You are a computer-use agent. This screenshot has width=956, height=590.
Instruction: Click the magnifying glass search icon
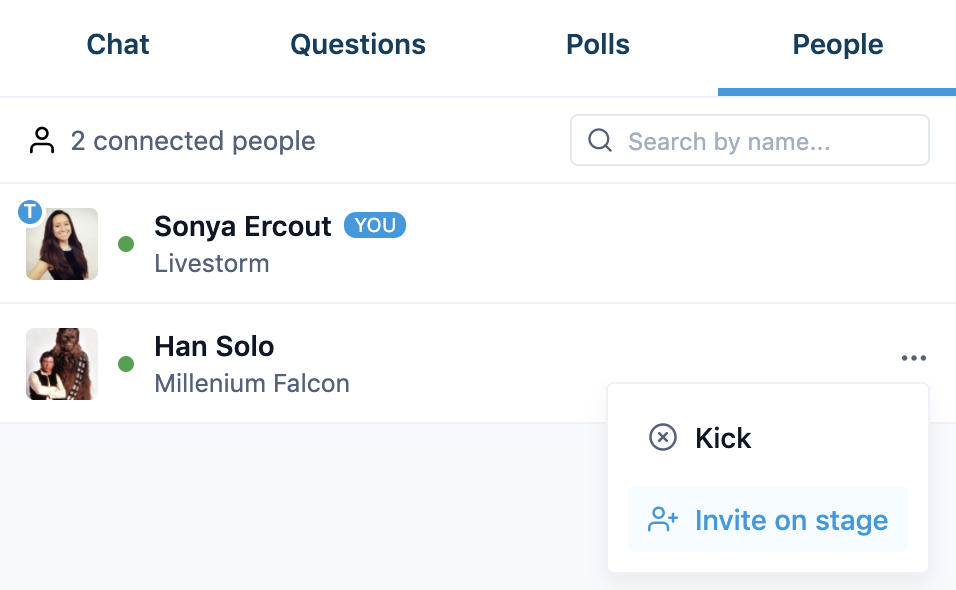point(600,140)
